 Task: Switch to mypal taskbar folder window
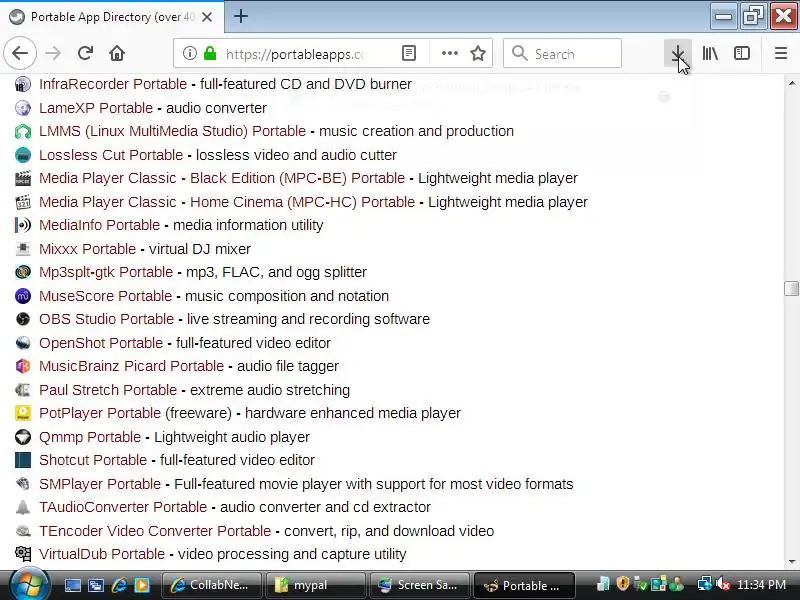click(315, 585)
